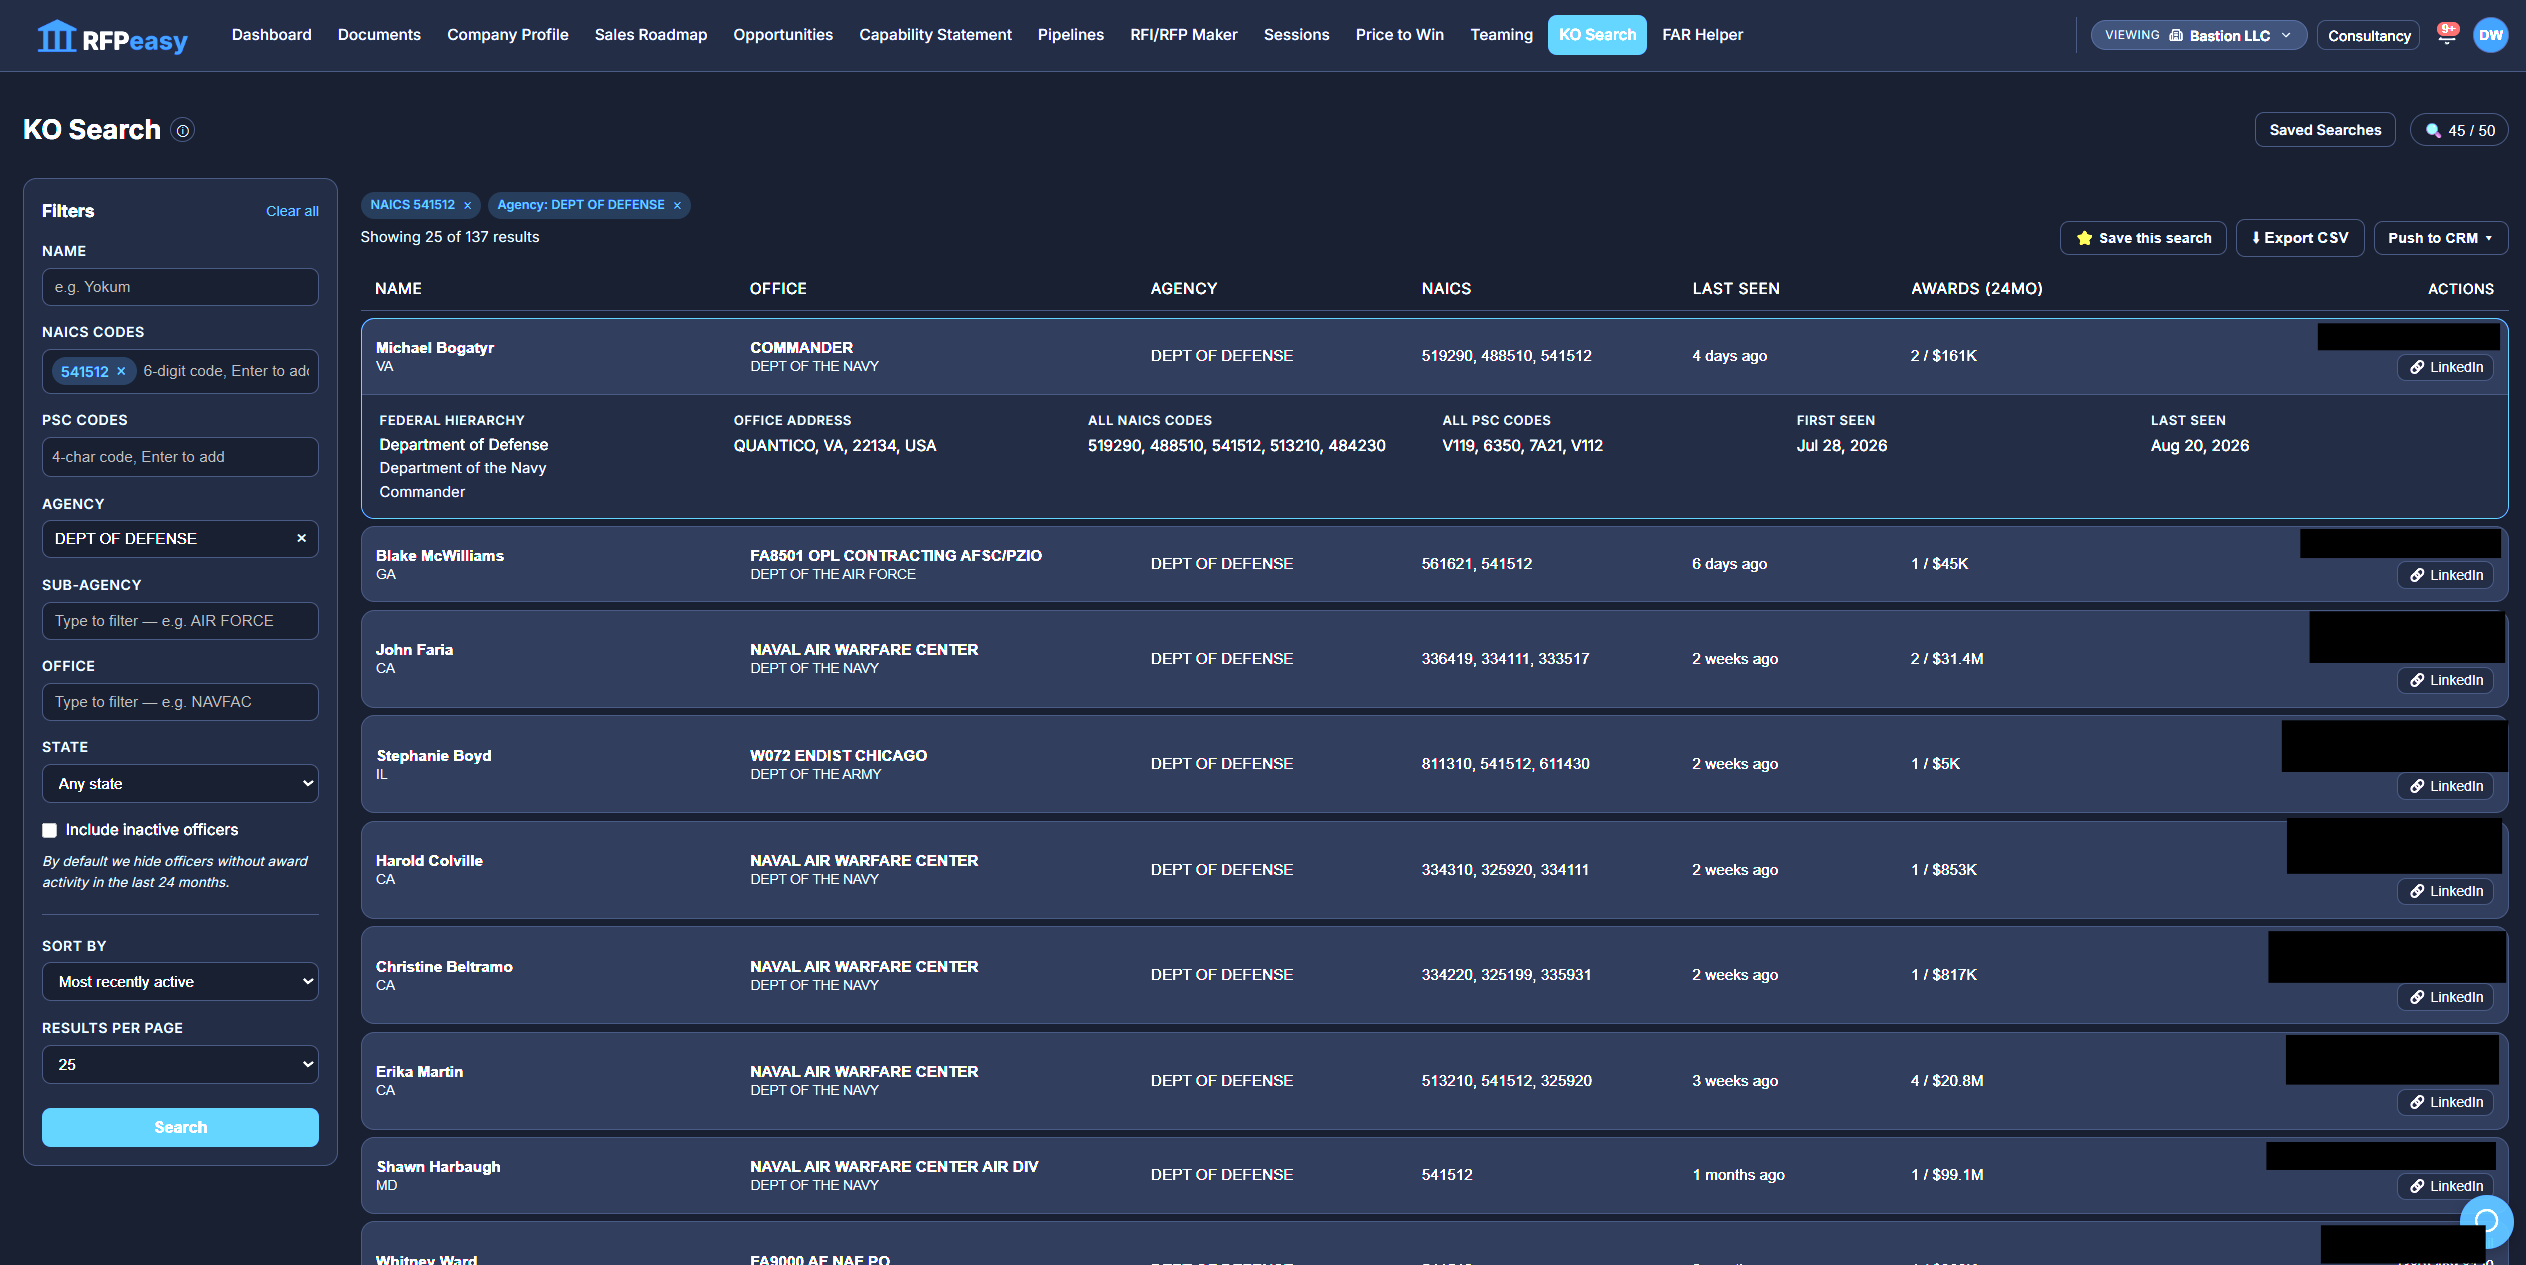The height and width of the screenshot is (1265, 2526).
Task: Enable Include inactive officers checkbox
Action: pyautogui.click(x=49, y=830)
